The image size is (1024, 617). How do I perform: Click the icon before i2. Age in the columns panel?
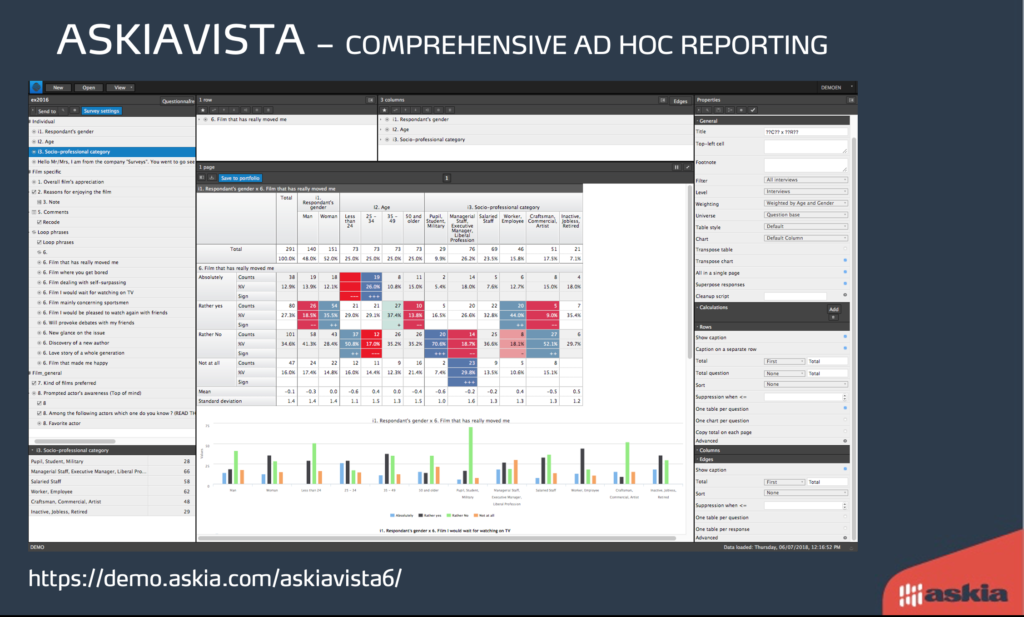click(x=387, y=129)
